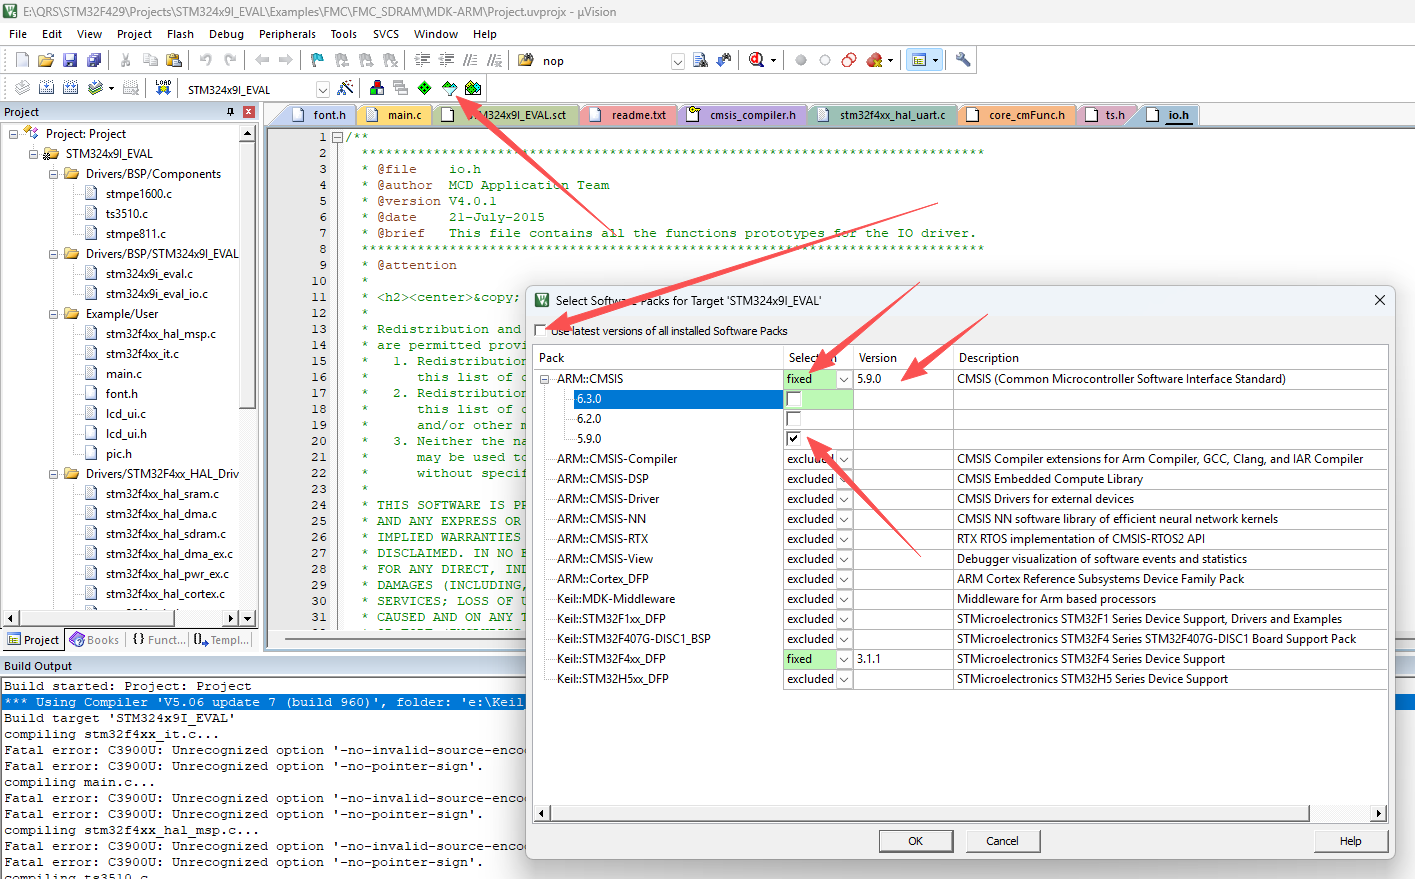Uncheck the CMSIS 5.9.0 version box
The width and height of the screenshot is (1415, 879).
793,439
